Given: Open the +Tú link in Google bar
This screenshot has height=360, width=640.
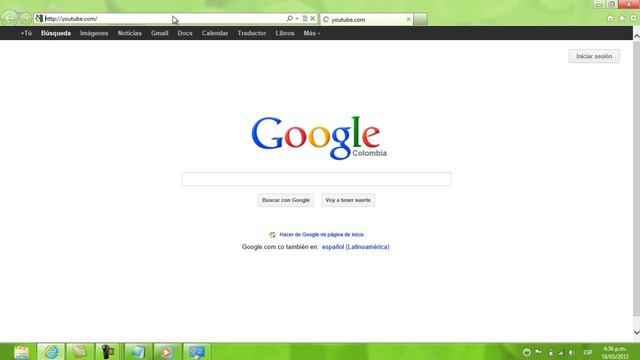Looking at the screenshot, I should pos(26,33).
